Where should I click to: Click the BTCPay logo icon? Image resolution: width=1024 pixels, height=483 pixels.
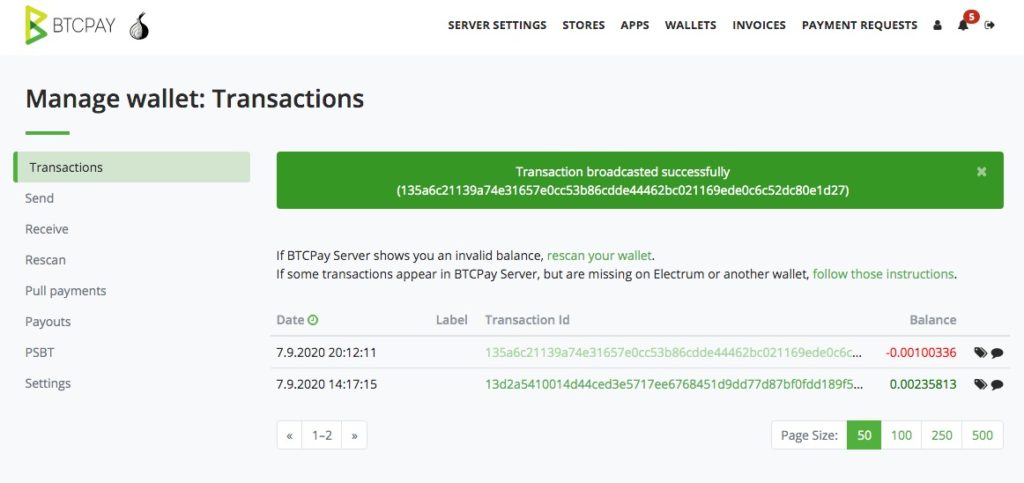click(37, 25)
